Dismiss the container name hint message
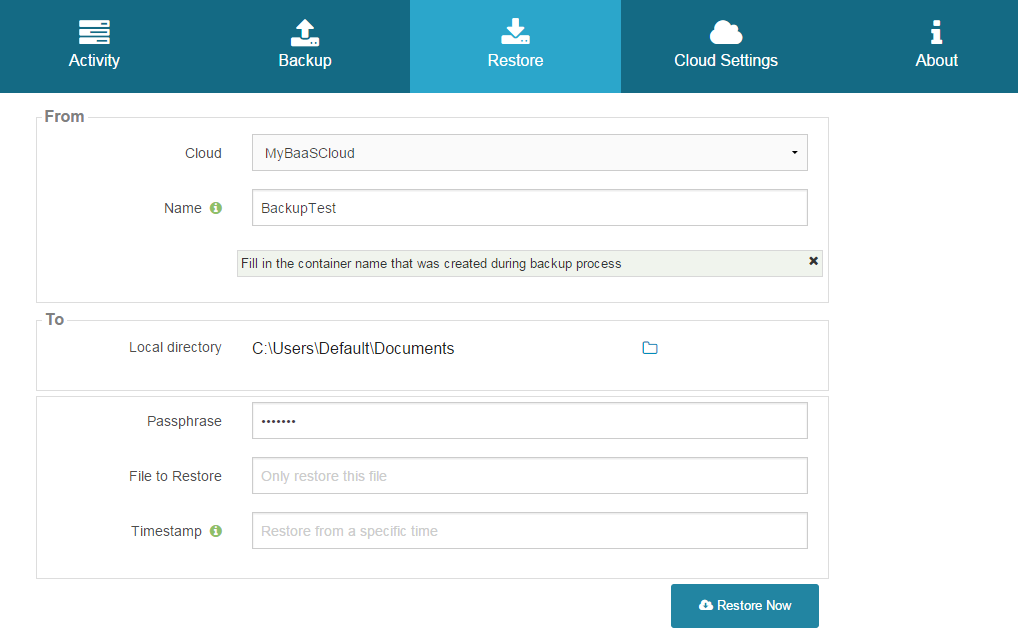 pyautogui.click(x=813, y=261)
